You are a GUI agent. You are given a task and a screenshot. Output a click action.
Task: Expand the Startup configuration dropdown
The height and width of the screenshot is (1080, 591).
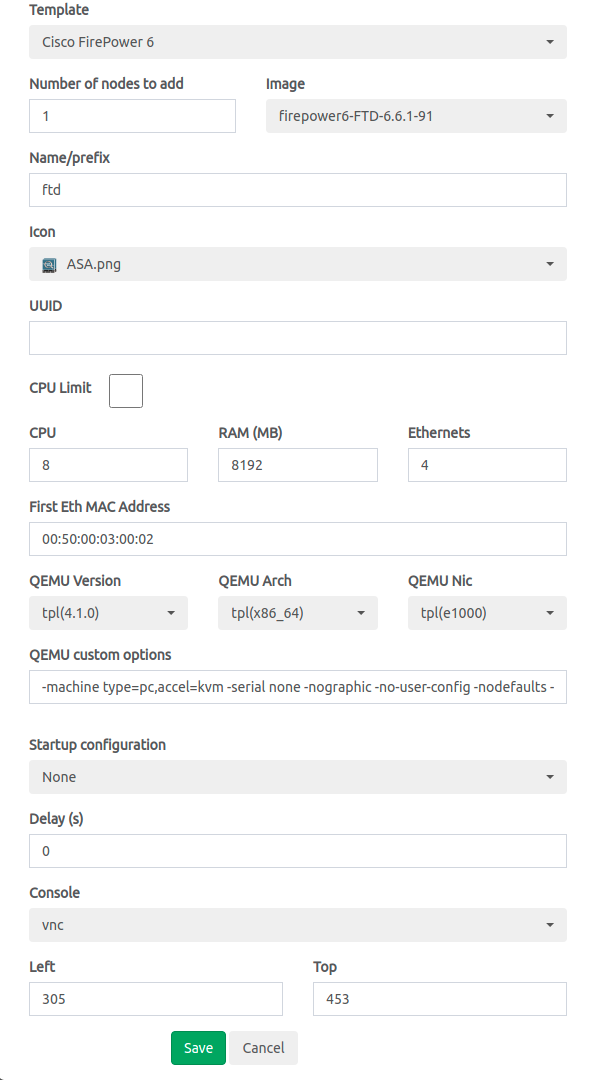298,777
